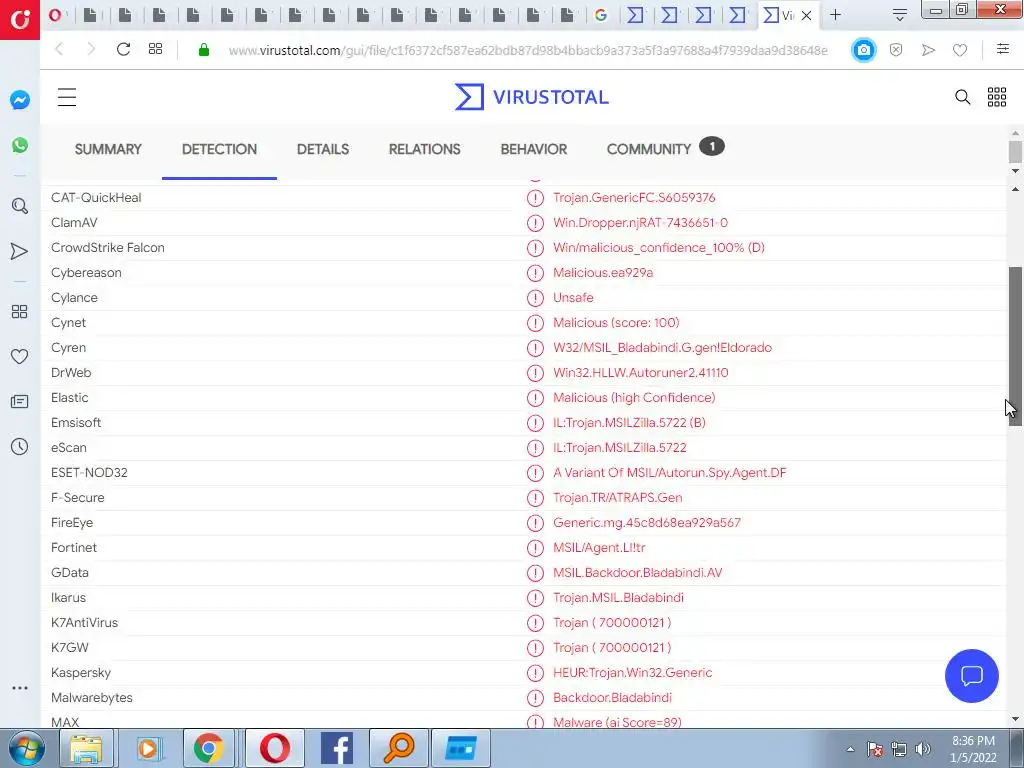
Task: Click the address bar URL
Action: click(x=528, y=50)
